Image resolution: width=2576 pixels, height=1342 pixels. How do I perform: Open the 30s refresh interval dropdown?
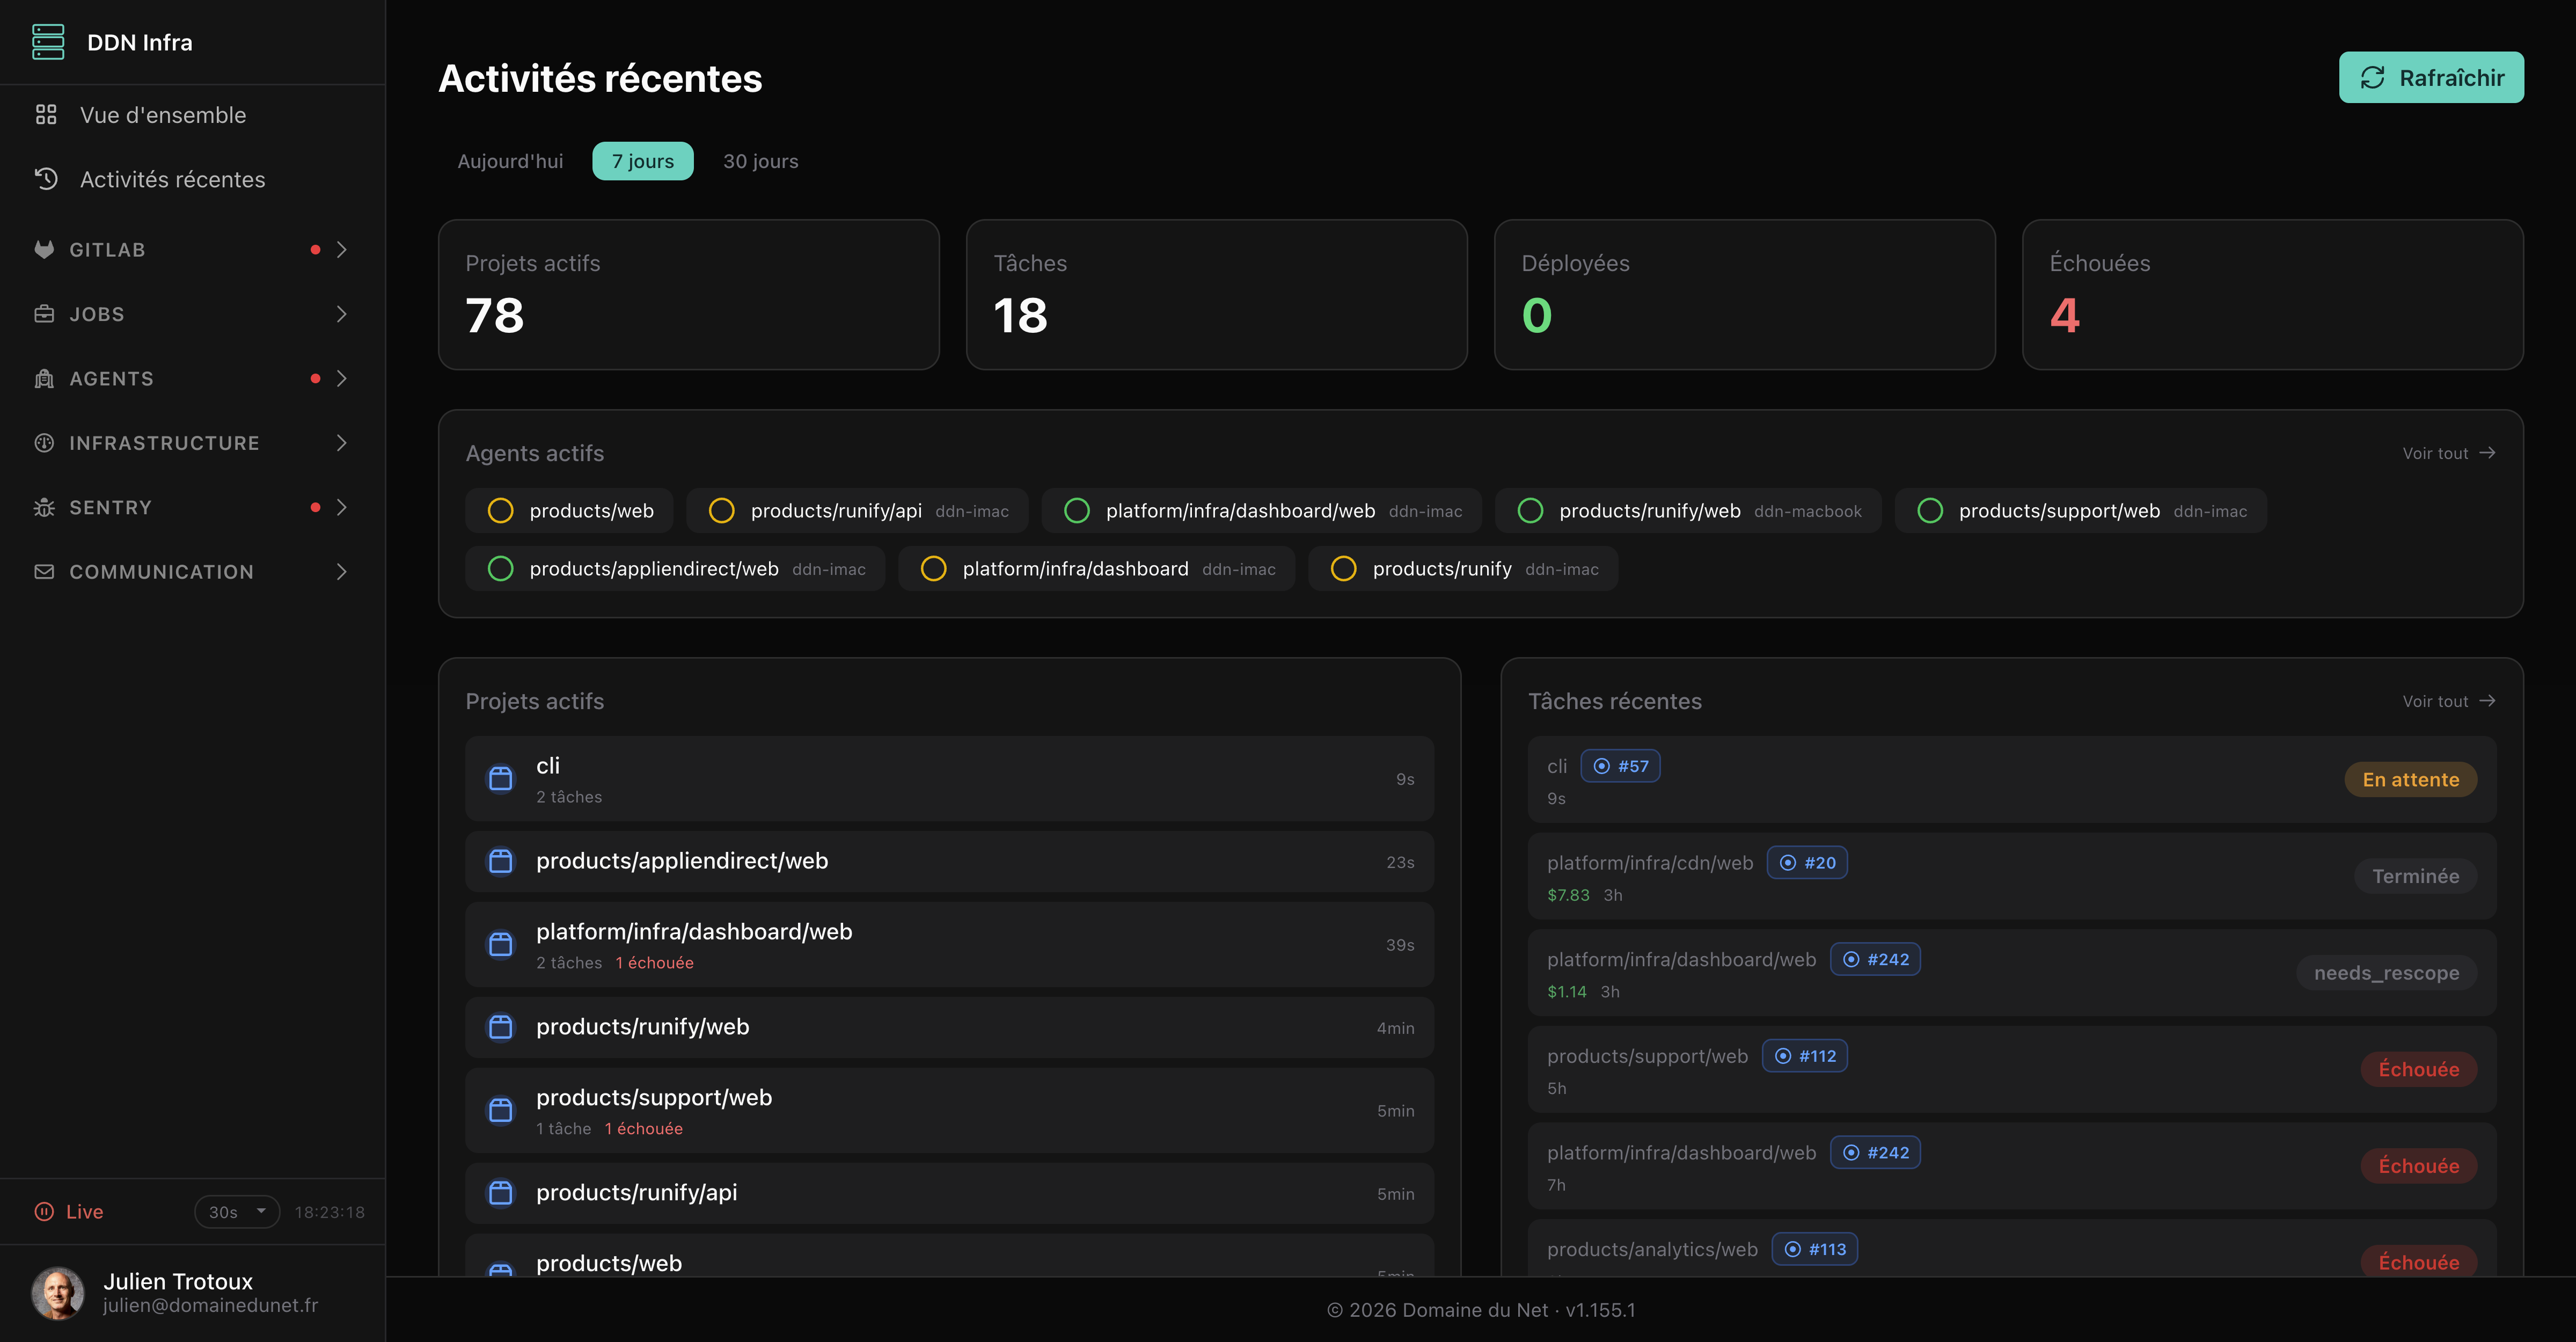pos(237,1211)
